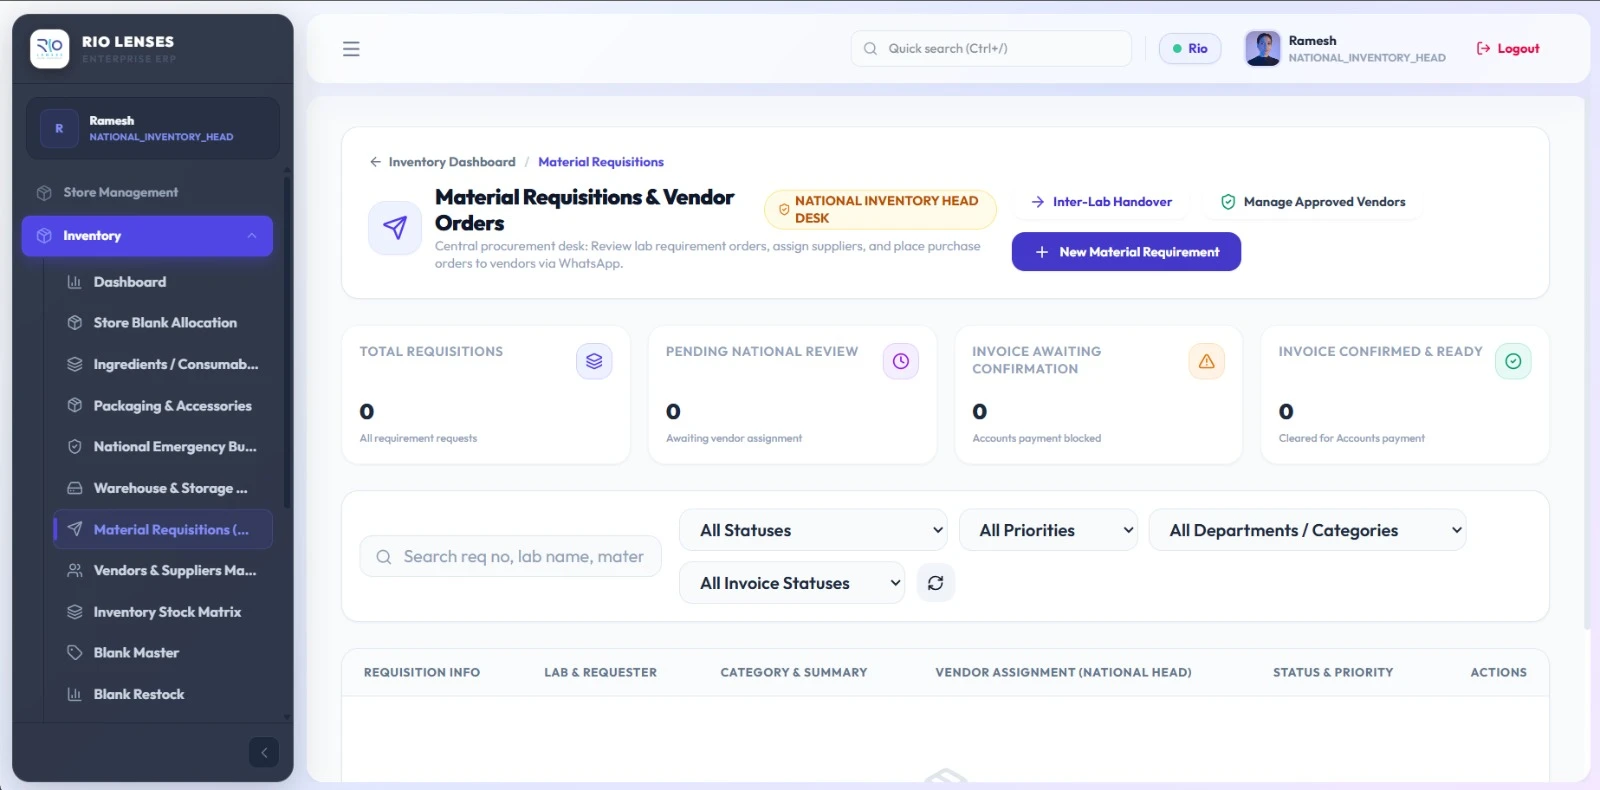Click the Vendor Assignment (National Head) header
The width and height of the screenshot is (1600, 790).
[x=1063, y=673]
